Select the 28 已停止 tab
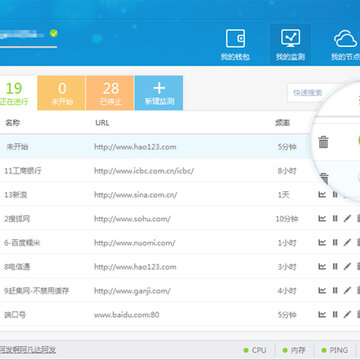 110,93
